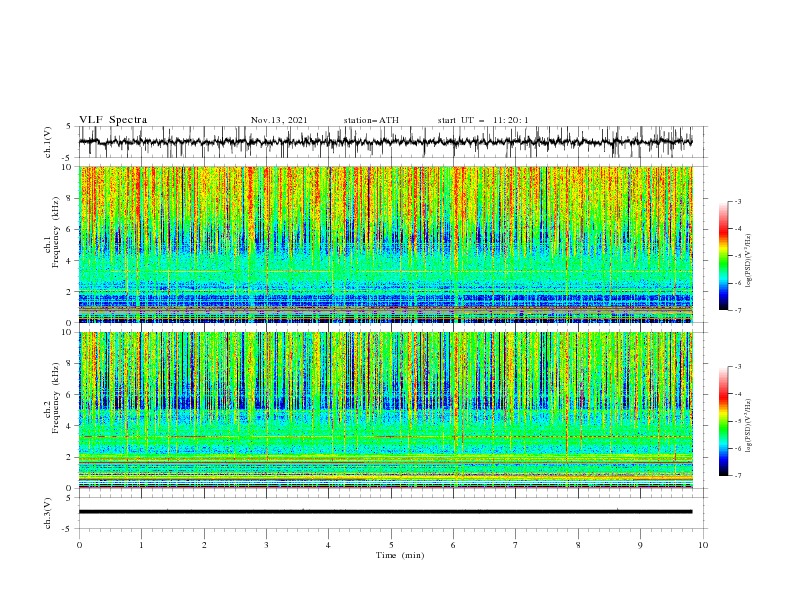
Task: Click the ch.2 "Frequency (kHz)" axis label
Action: tap(56, 398)
